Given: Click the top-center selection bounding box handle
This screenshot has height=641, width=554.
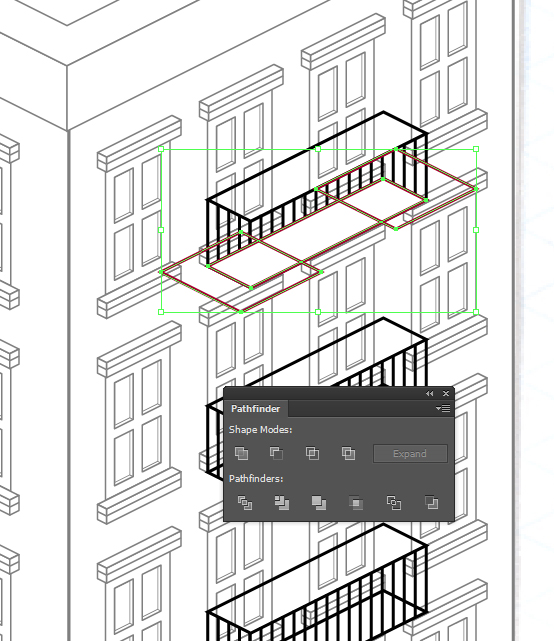Looking at the screenshot, I should pos(318,149).
